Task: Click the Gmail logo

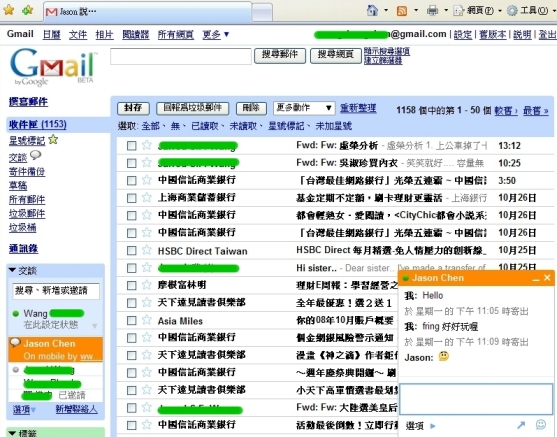Action: pos(53,67)
